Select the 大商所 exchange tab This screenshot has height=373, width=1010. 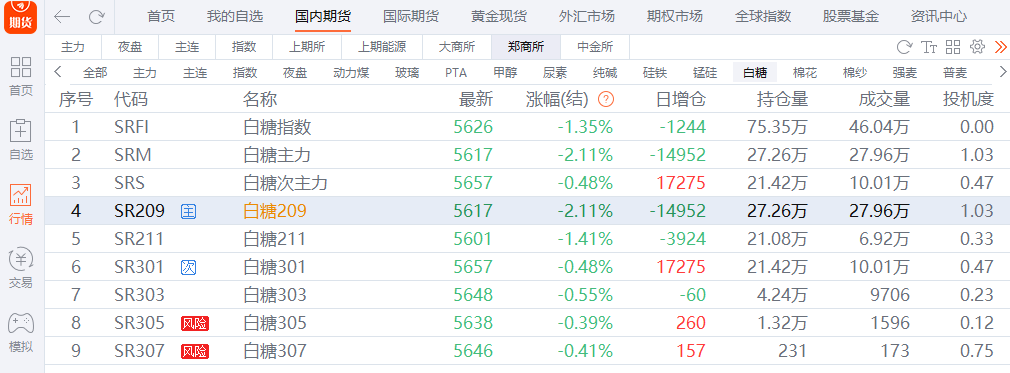click(457, 47)
